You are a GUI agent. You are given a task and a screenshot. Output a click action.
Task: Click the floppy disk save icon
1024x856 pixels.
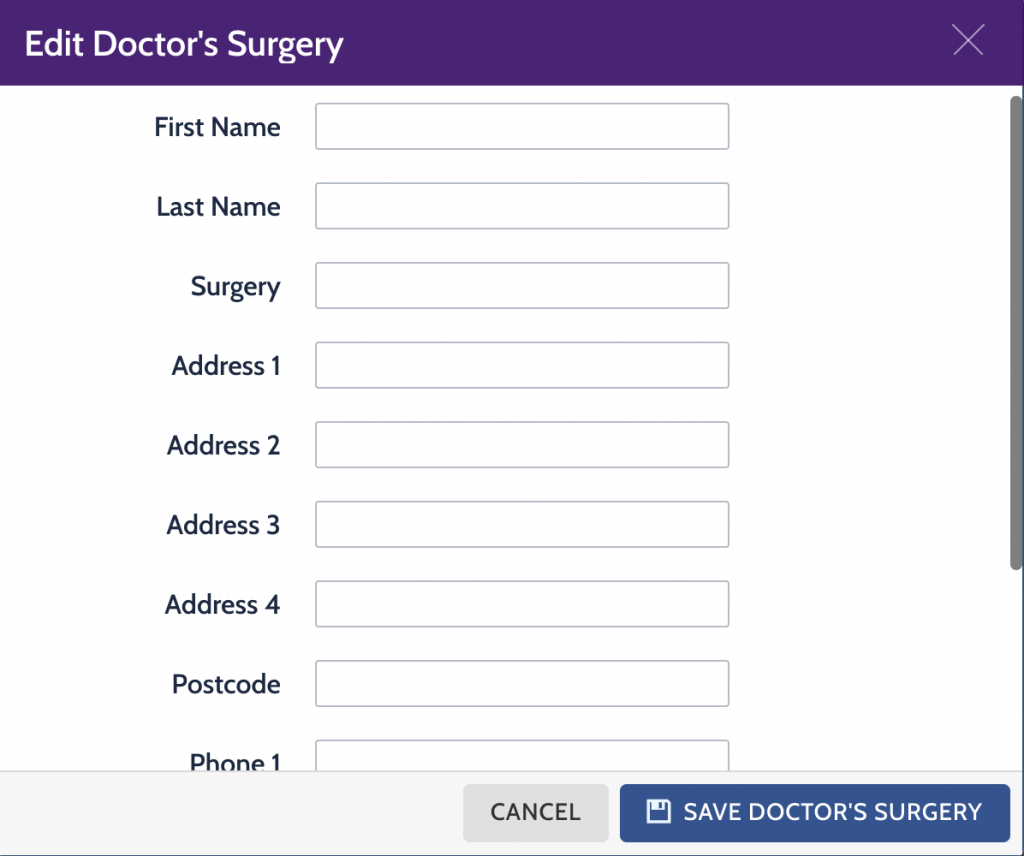(x=658, y=812)
